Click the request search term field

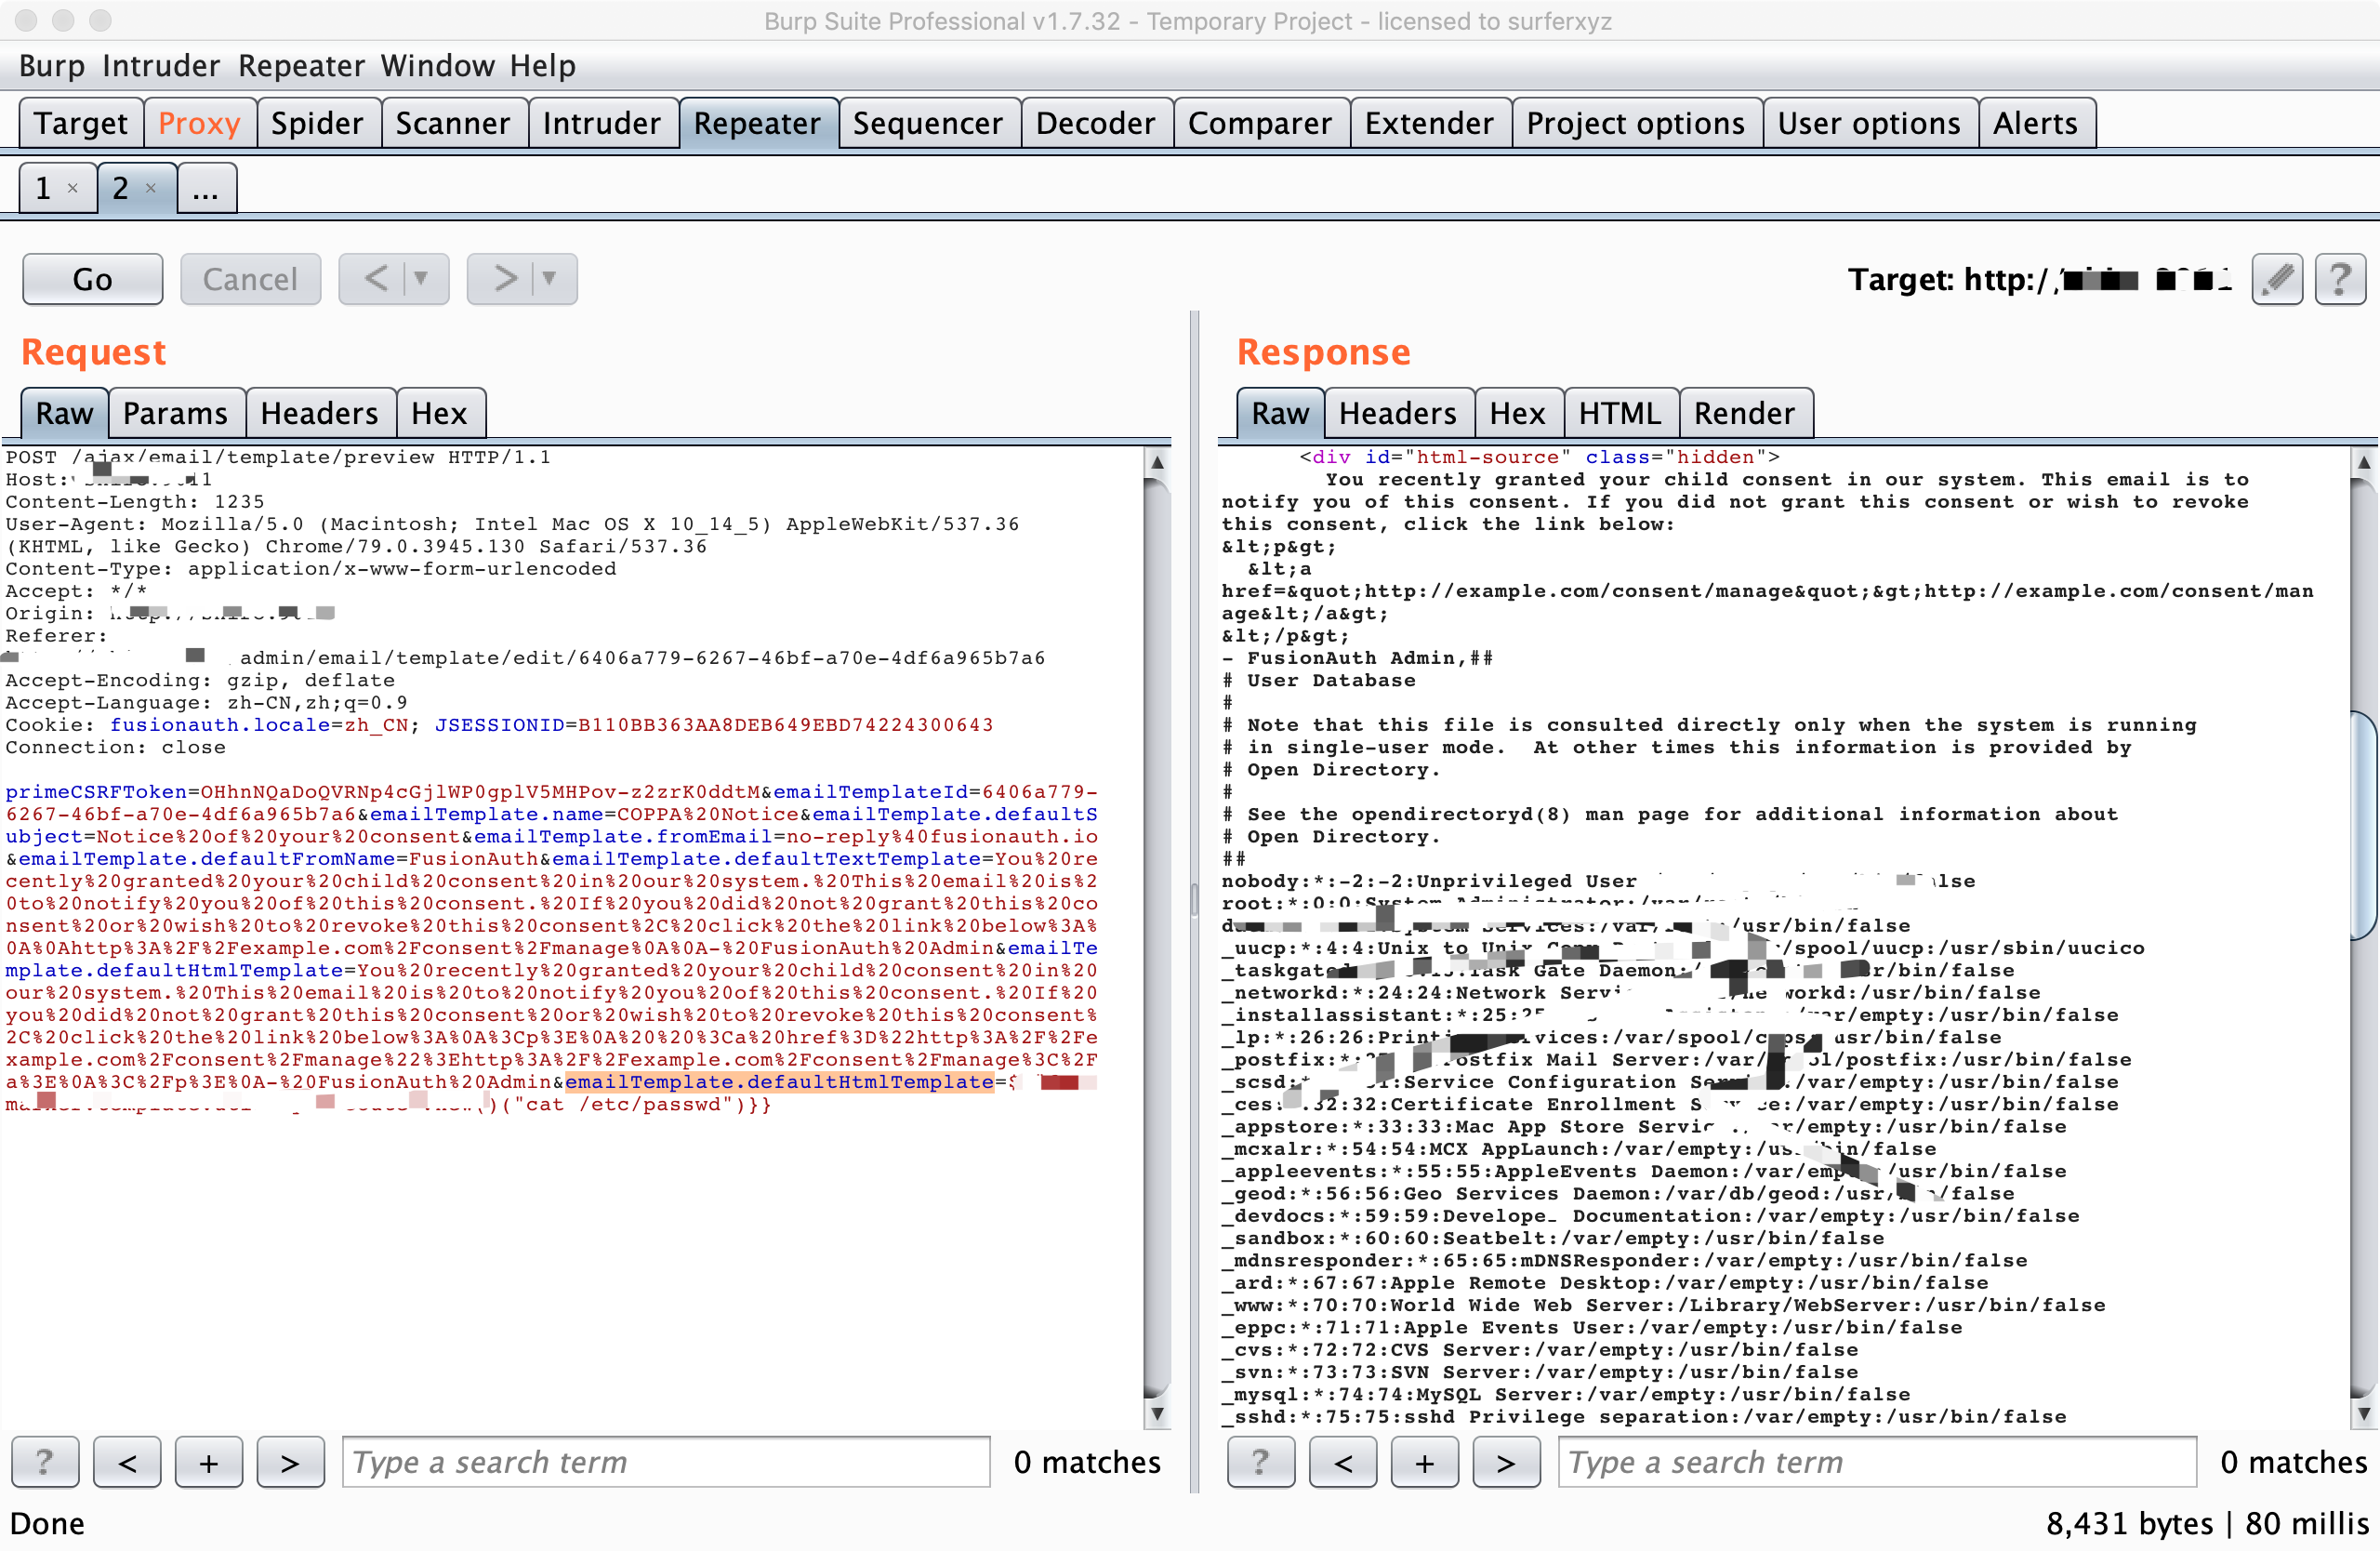click(x=665, y=1462)
